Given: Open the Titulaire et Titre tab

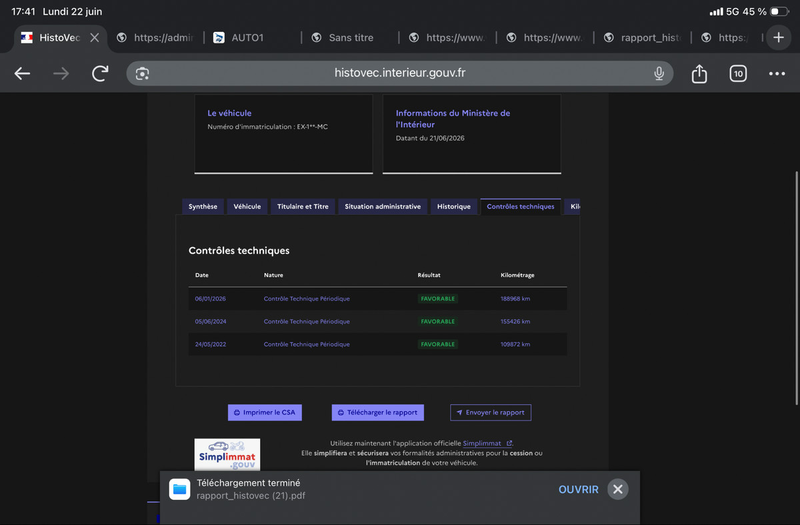Looking at the screenshot, I should [303, 207].
